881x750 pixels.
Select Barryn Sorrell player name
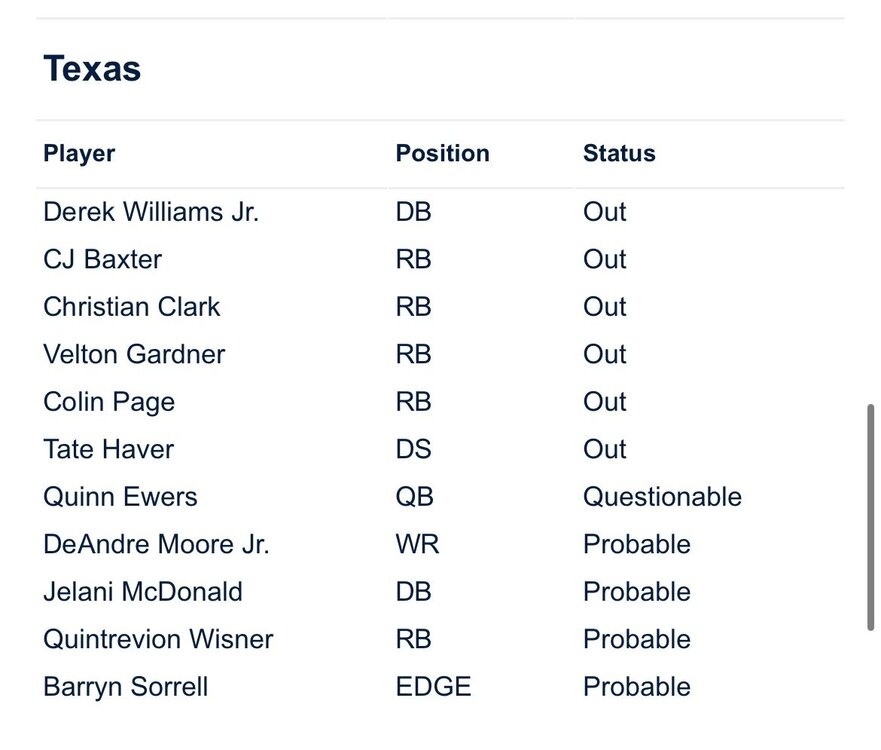coord(126,687)
